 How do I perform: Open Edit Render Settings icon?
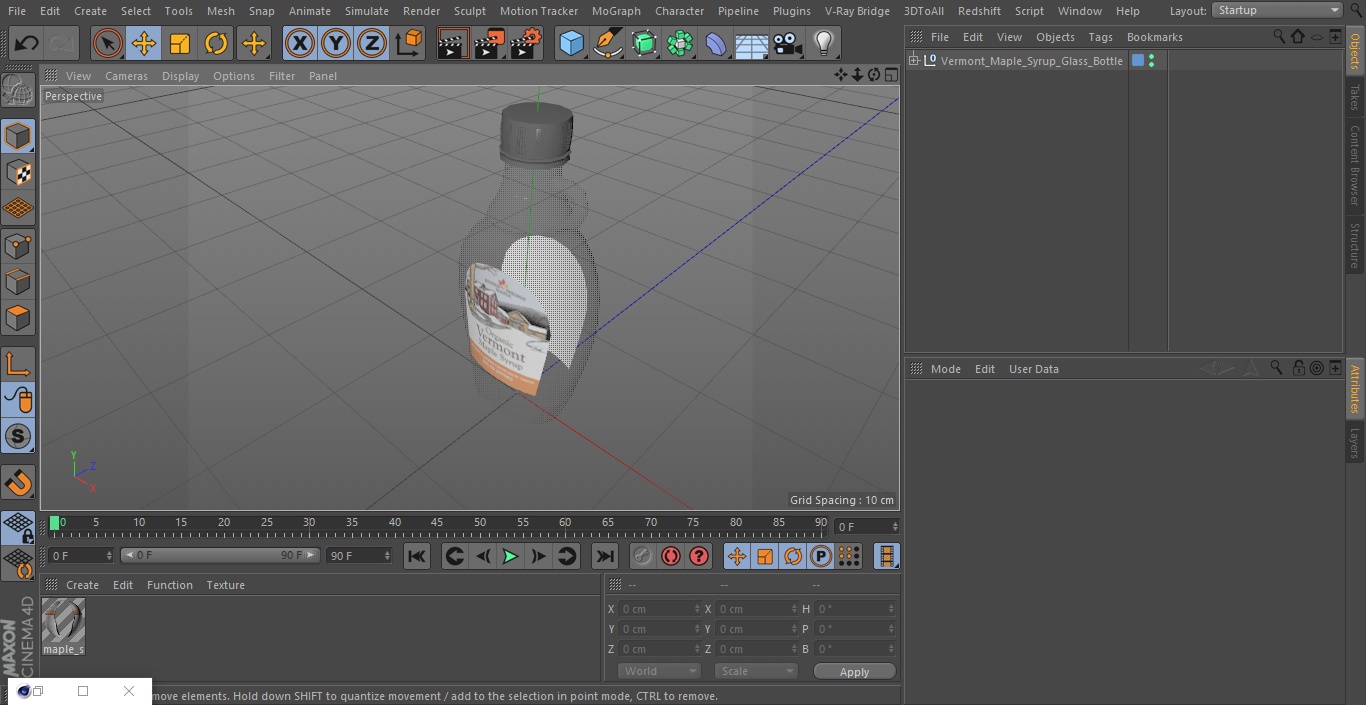(526, 43)
